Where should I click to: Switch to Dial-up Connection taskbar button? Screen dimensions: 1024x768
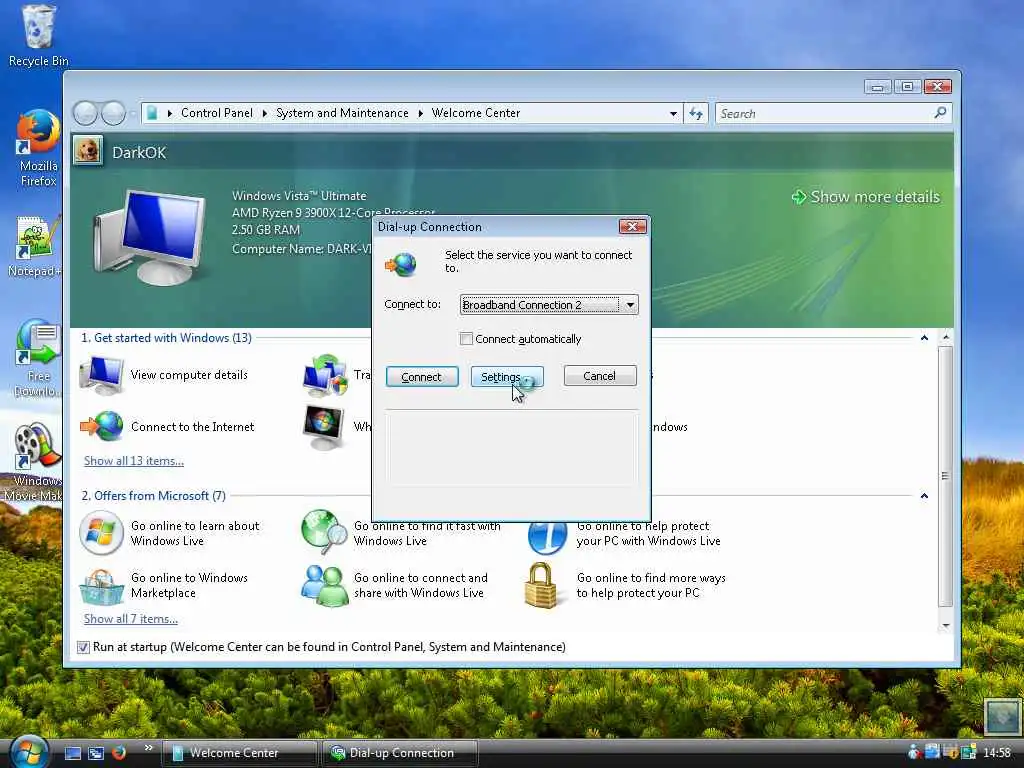pos(400,753)
